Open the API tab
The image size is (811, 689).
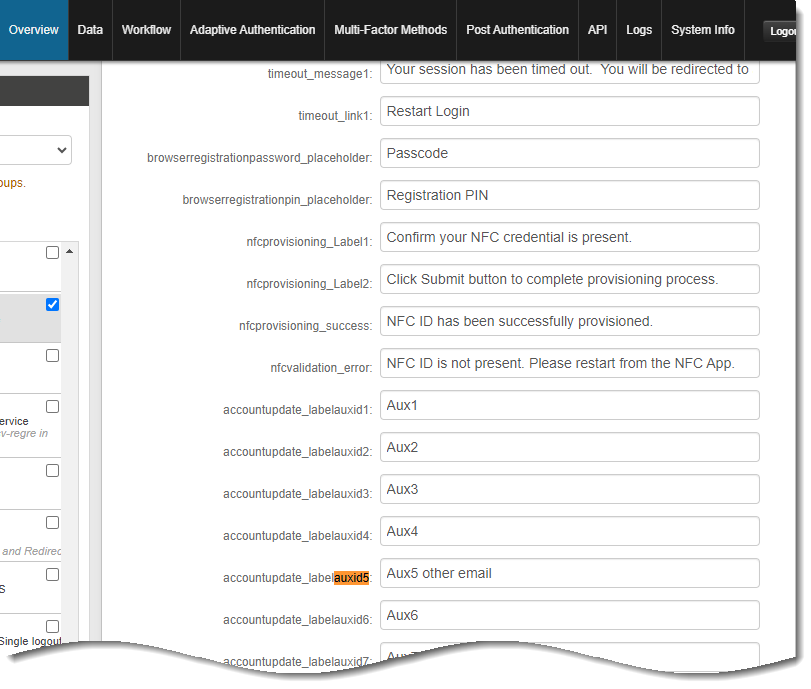(597, 30)
